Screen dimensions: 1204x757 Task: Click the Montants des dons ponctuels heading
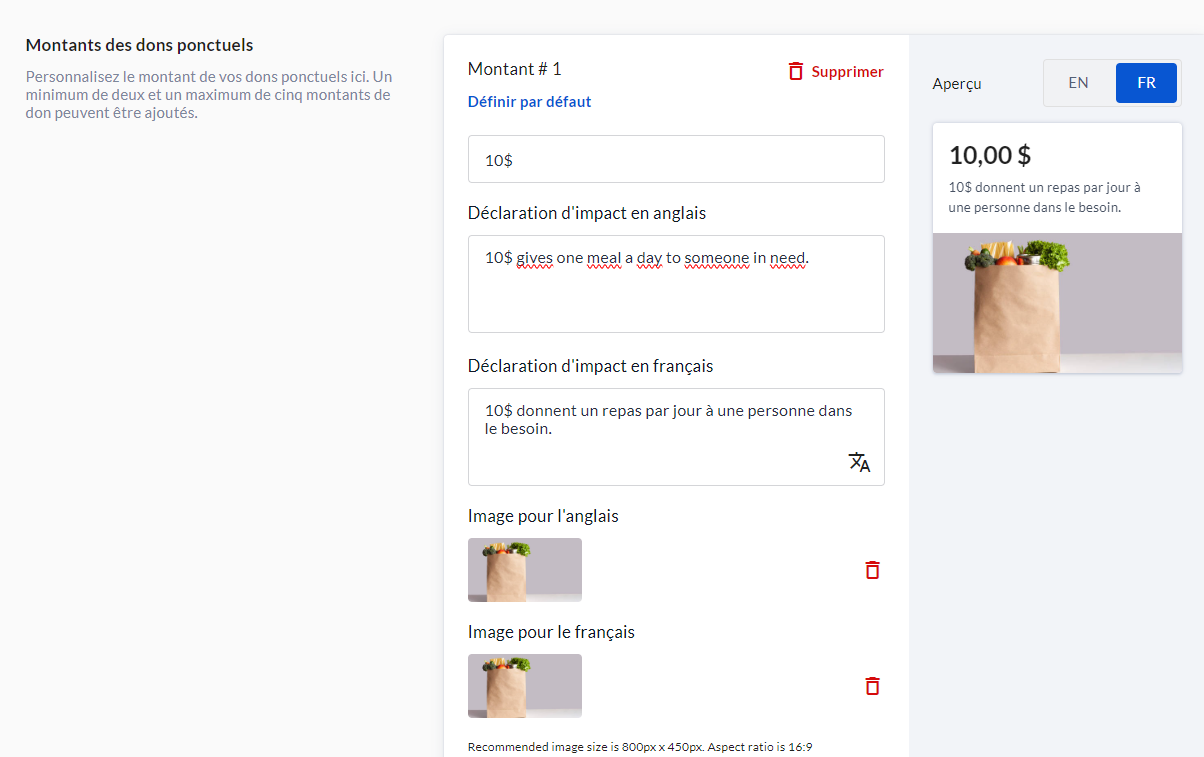(x=139, y=45)
